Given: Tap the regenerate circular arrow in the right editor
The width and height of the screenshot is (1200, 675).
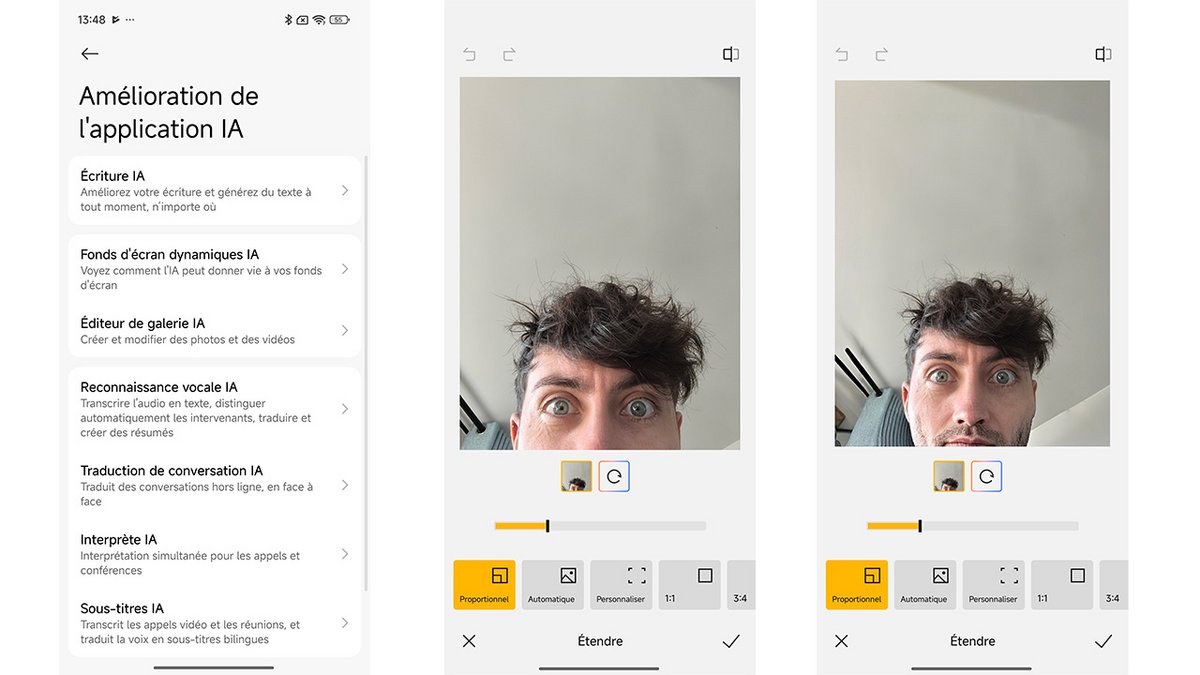Looking at the screenshot, I should pos(986,477).
